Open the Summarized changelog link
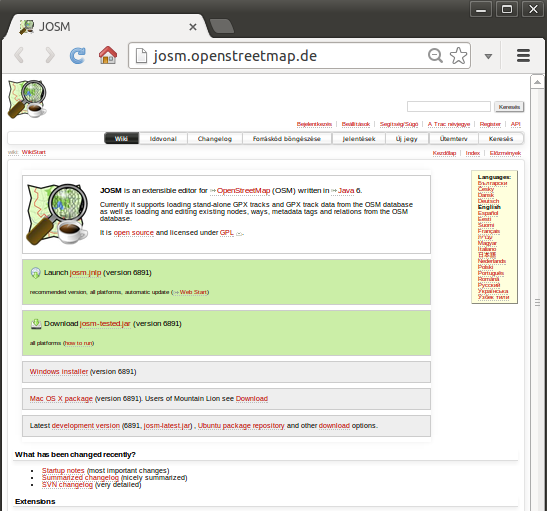The width and height of the screenshot is (547, 511). coord(80,478)
